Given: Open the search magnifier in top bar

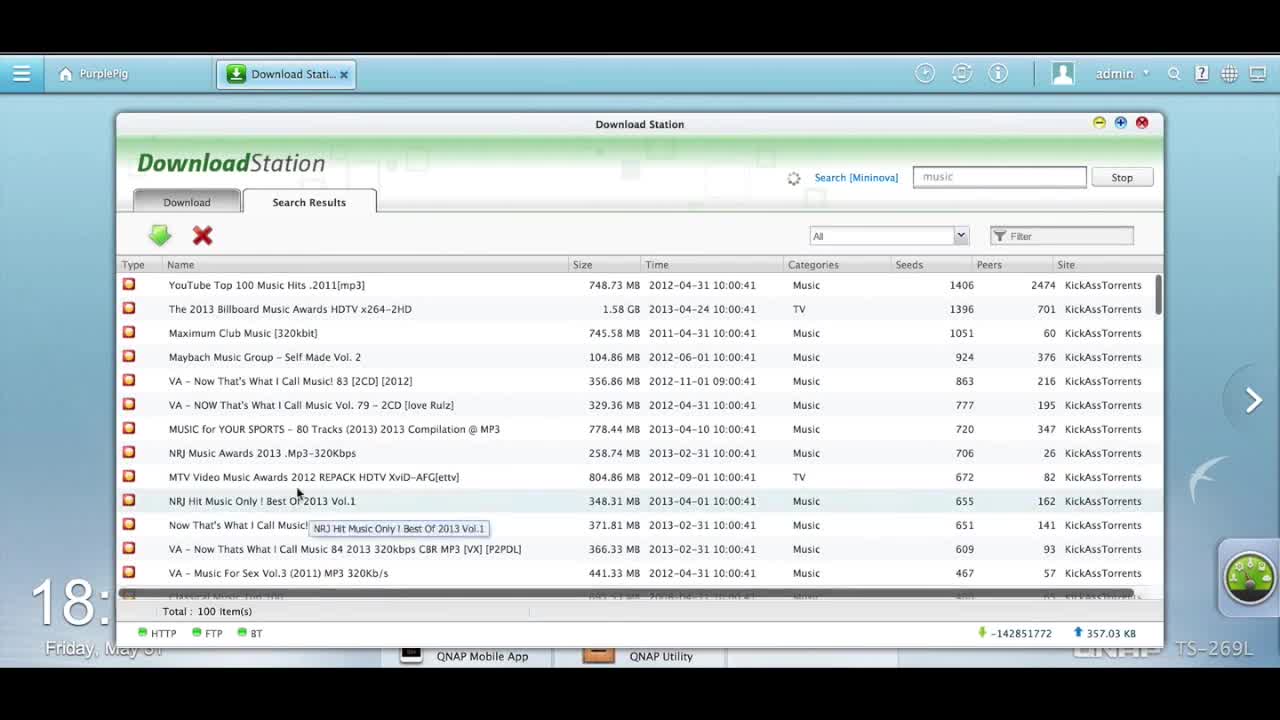Looking at the screenshot, I should pos(1174,74).
